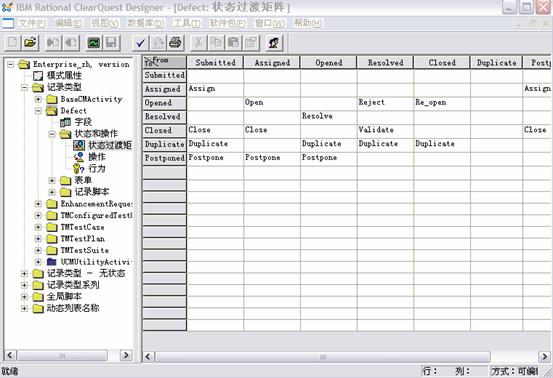The width and height of the screenshot is (553, 378).
Task: Open the 数据库(D) menu
Action: tap(146, 24)
